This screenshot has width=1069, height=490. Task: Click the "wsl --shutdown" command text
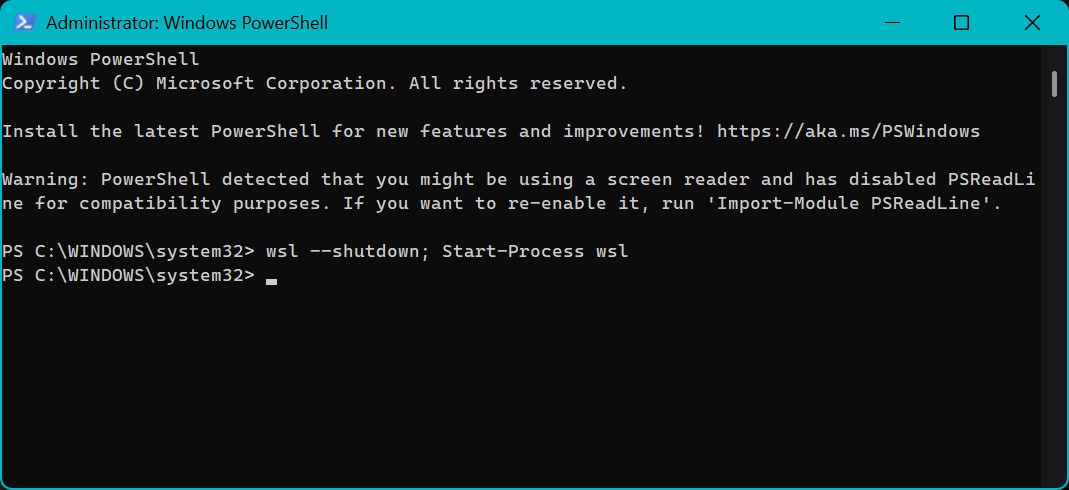pyautogui.click(x=342, y=252)
